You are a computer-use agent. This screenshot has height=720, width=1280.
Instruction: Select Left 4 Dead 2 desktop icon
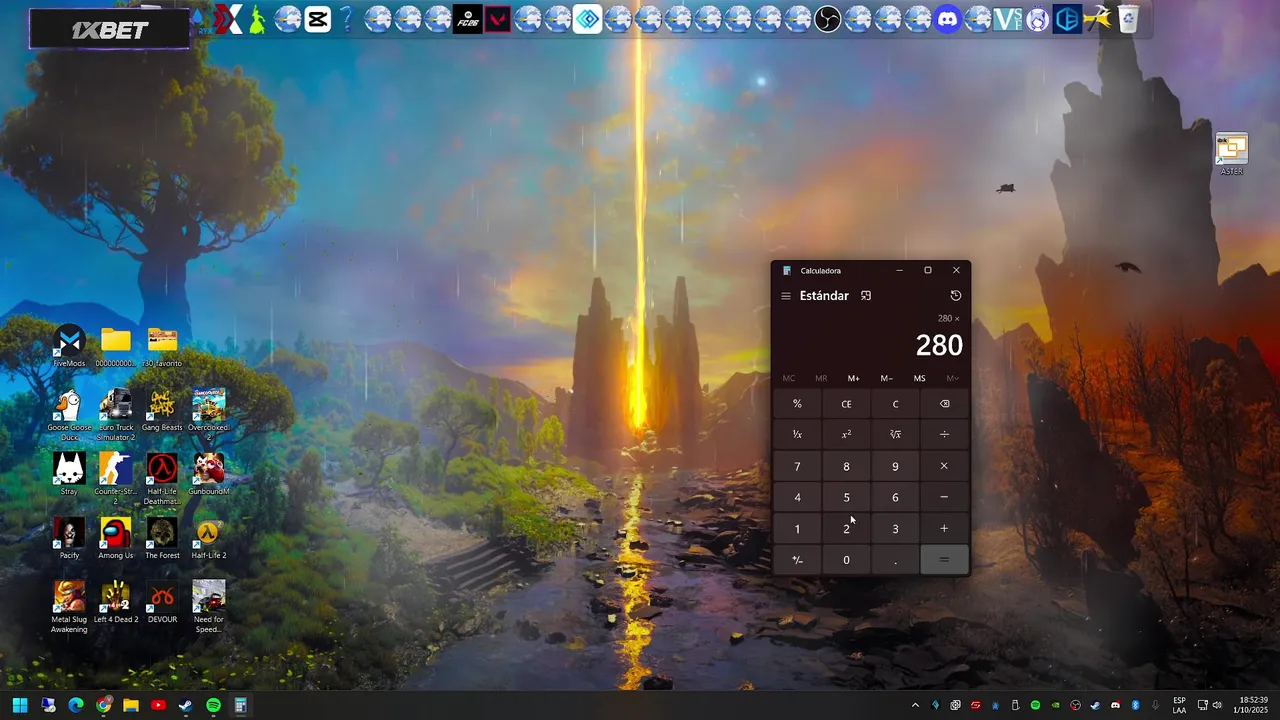[x=115, y=602]
